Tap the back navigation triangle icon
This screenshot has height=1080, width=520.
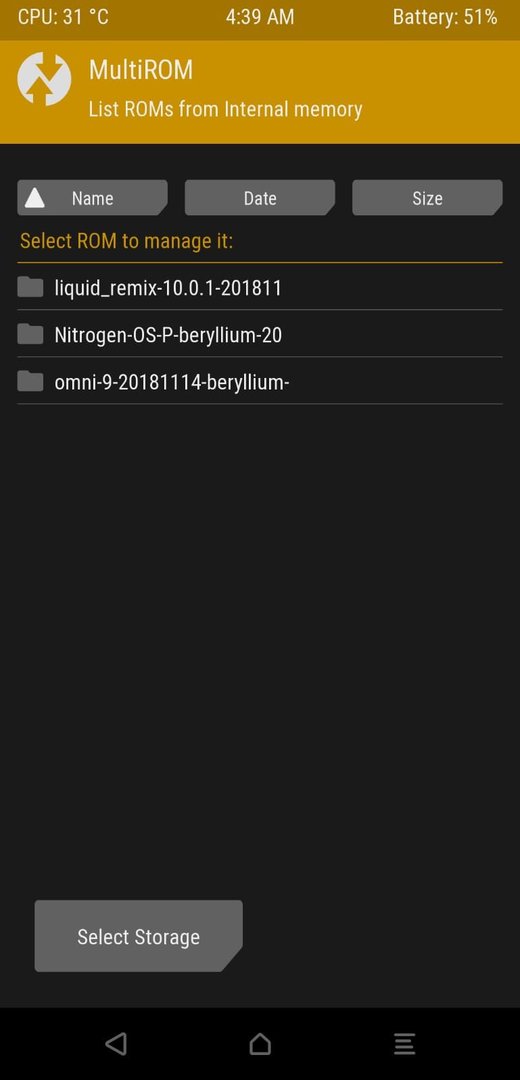click(116, 1043)
